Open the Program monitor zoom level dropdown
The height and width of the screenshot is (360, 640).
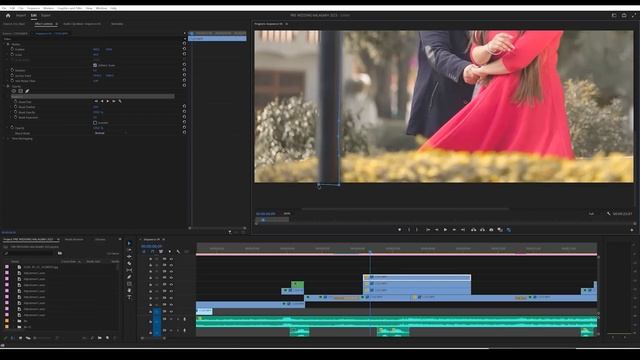point(288,213)
